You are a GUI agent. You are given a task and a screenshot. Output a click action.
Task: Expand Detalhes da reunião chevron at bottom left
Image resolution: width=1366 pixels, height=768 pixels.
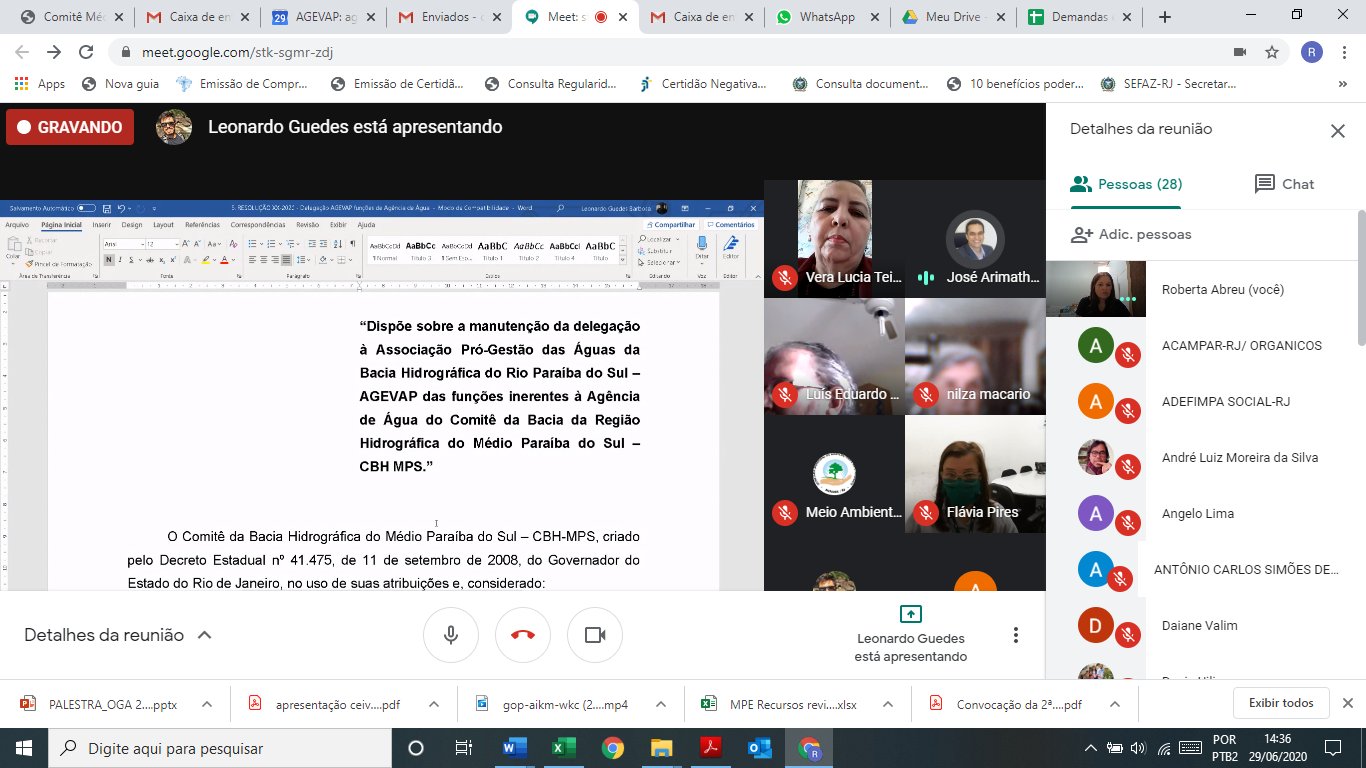[205, 635]
